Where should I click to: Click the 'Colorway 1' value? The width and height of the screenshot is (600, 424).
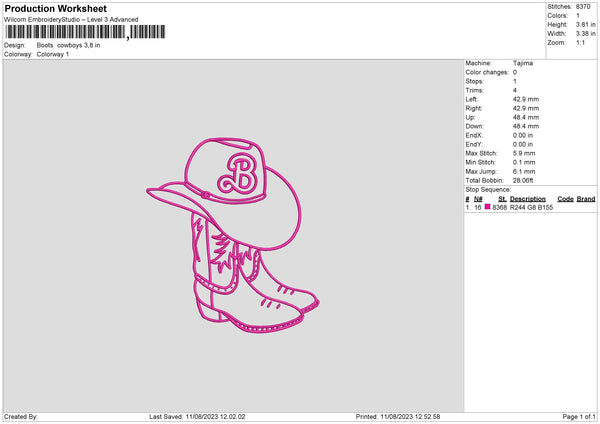click(53, 54)
